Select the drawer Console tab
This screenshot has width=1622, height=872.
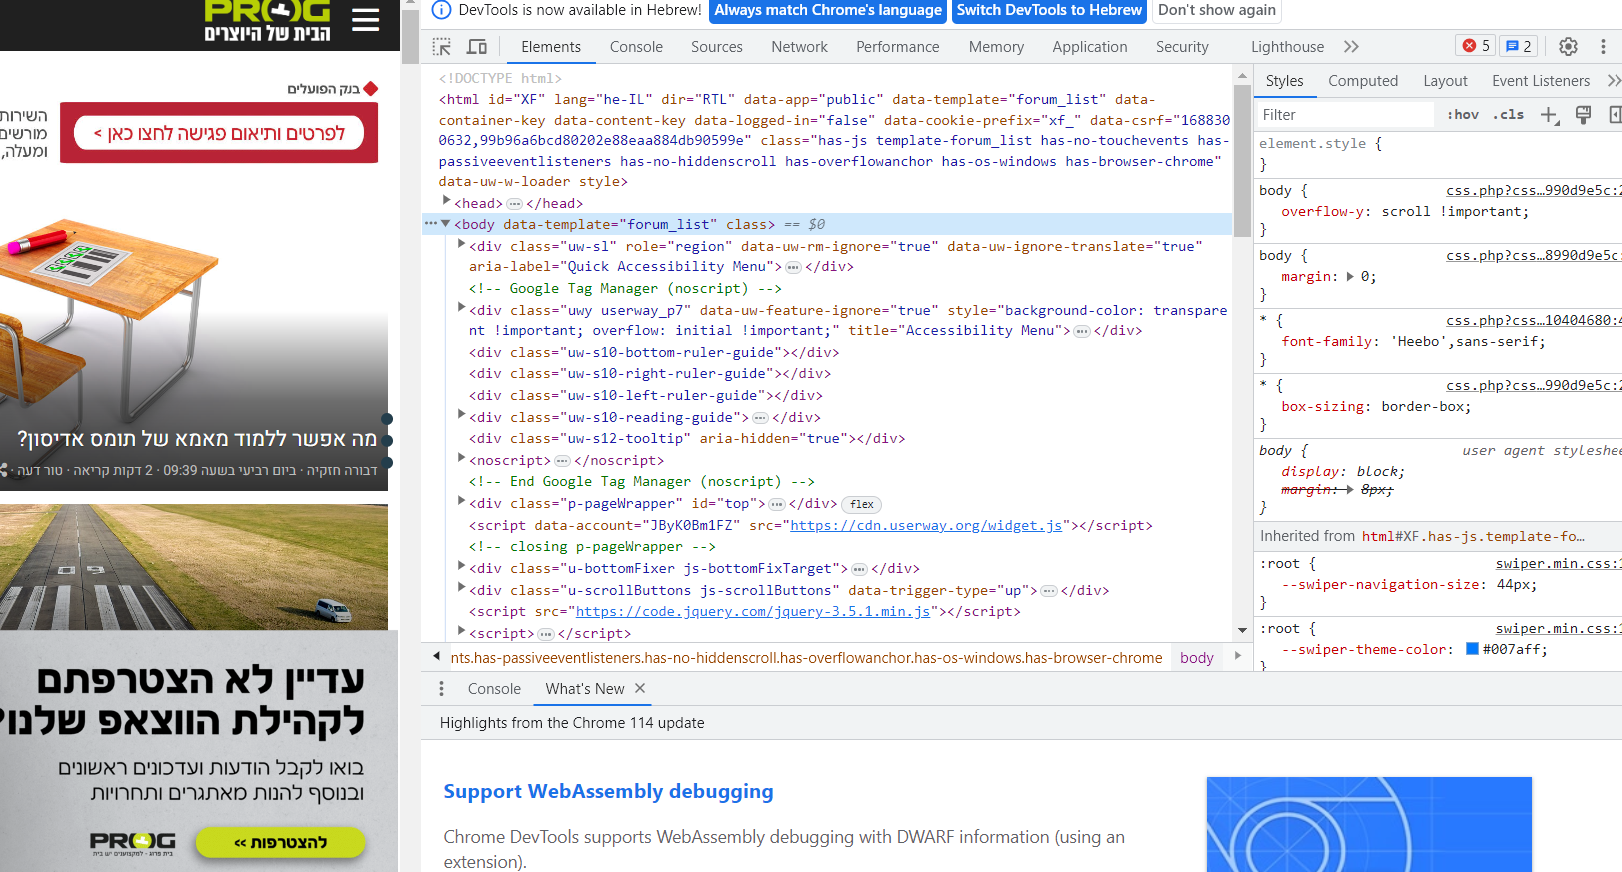tap(494, 689)
